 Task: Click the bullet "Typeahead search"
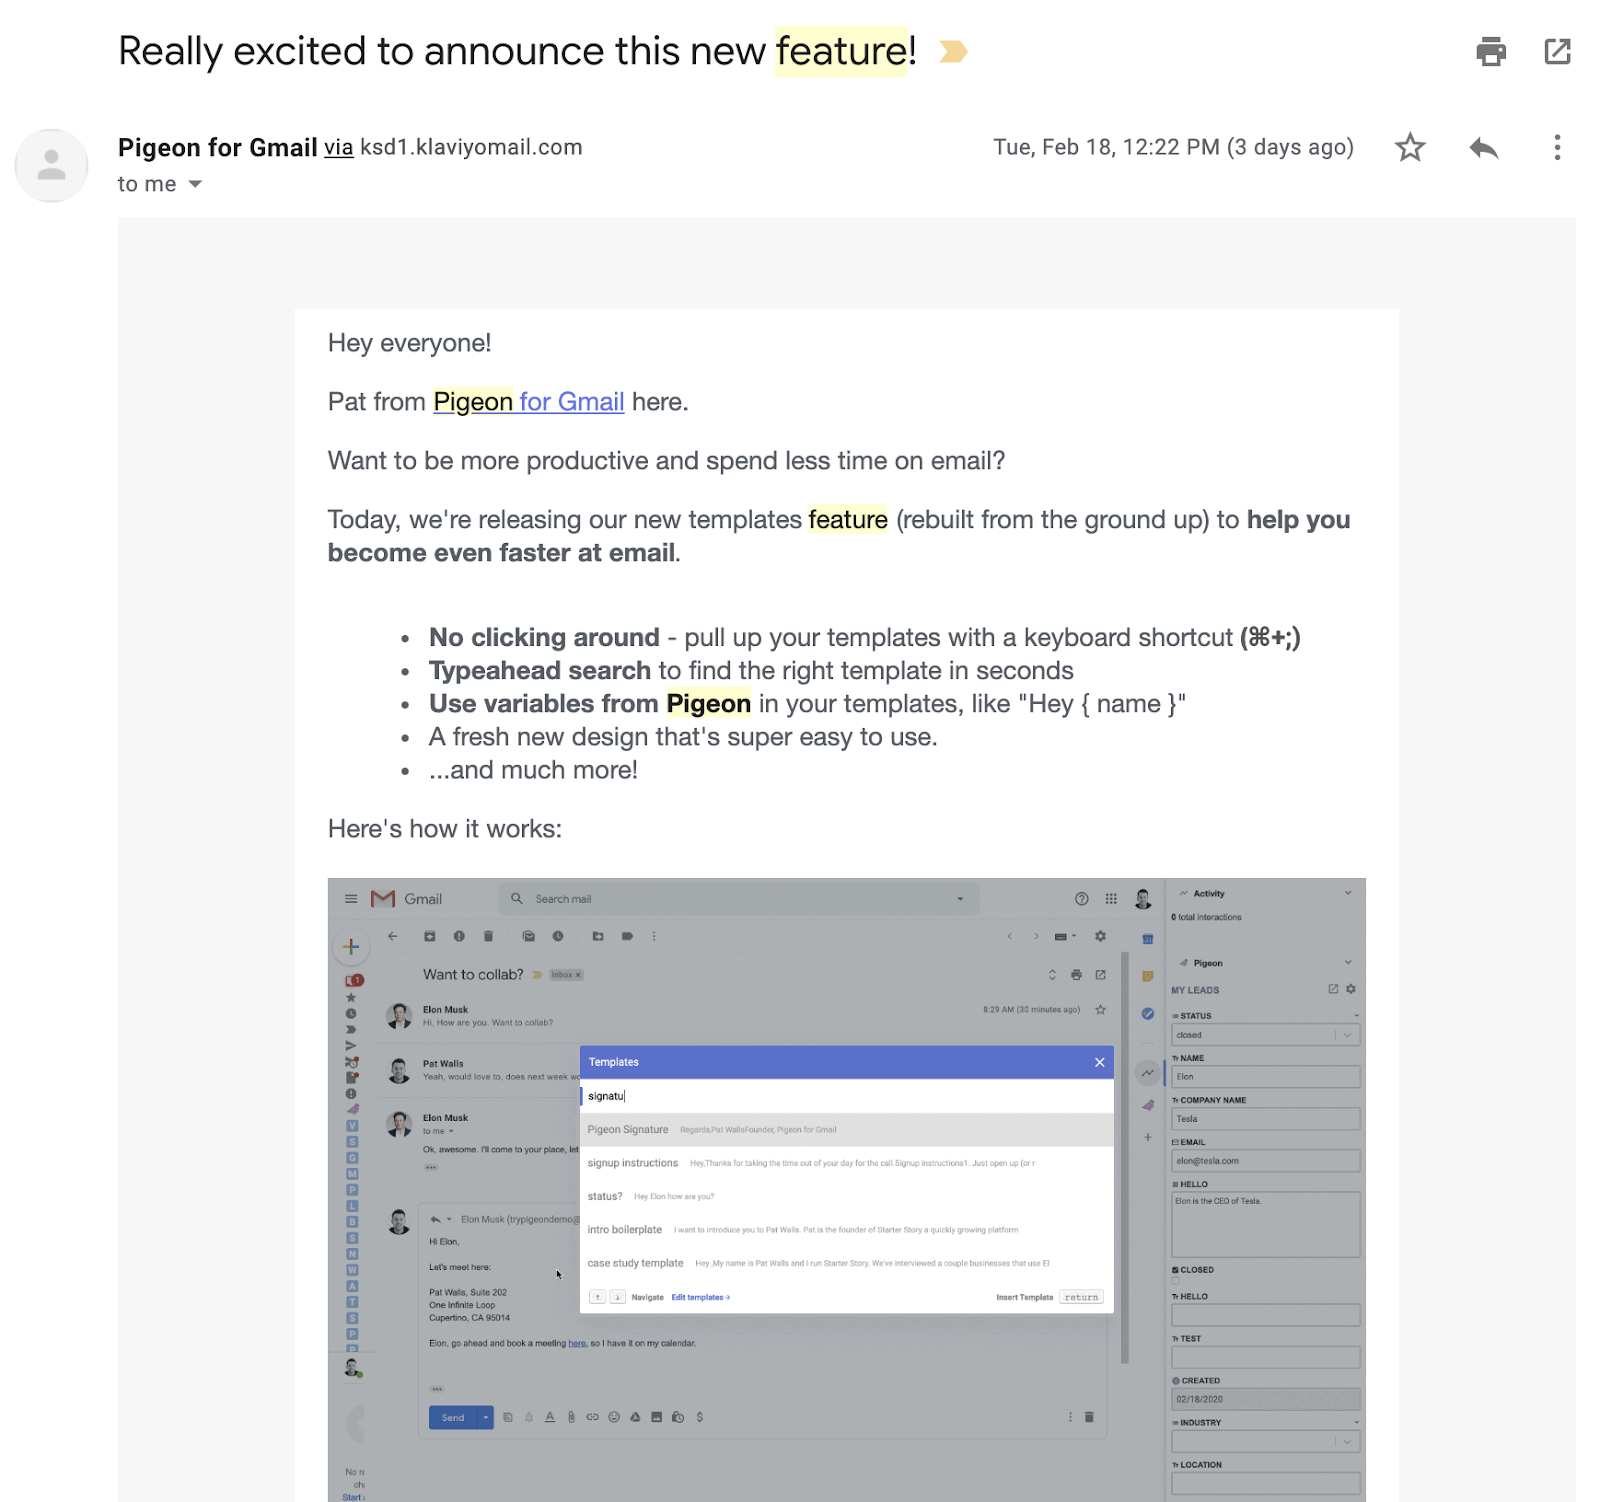tap(751, 671)
